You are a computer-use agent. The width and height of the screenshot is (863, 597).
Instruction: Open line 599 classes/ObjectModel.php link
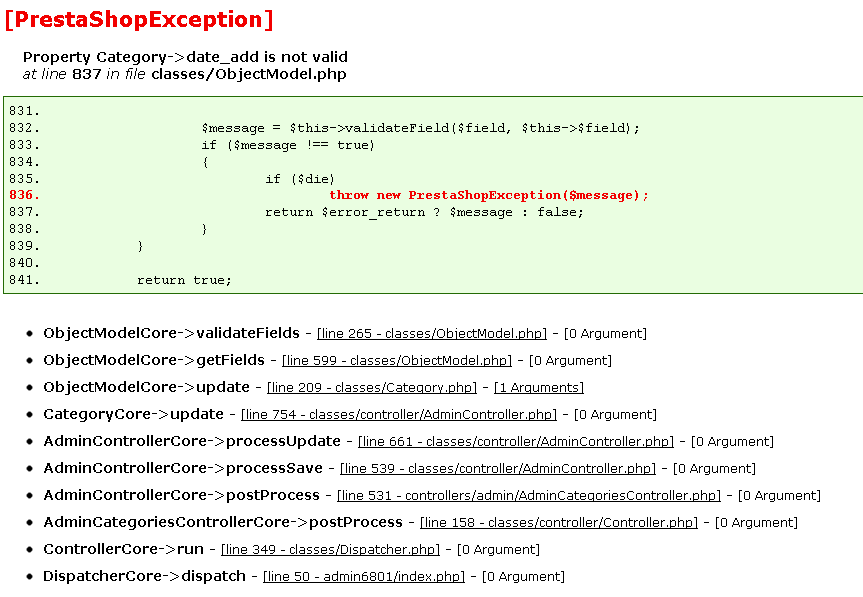[396, 360]
